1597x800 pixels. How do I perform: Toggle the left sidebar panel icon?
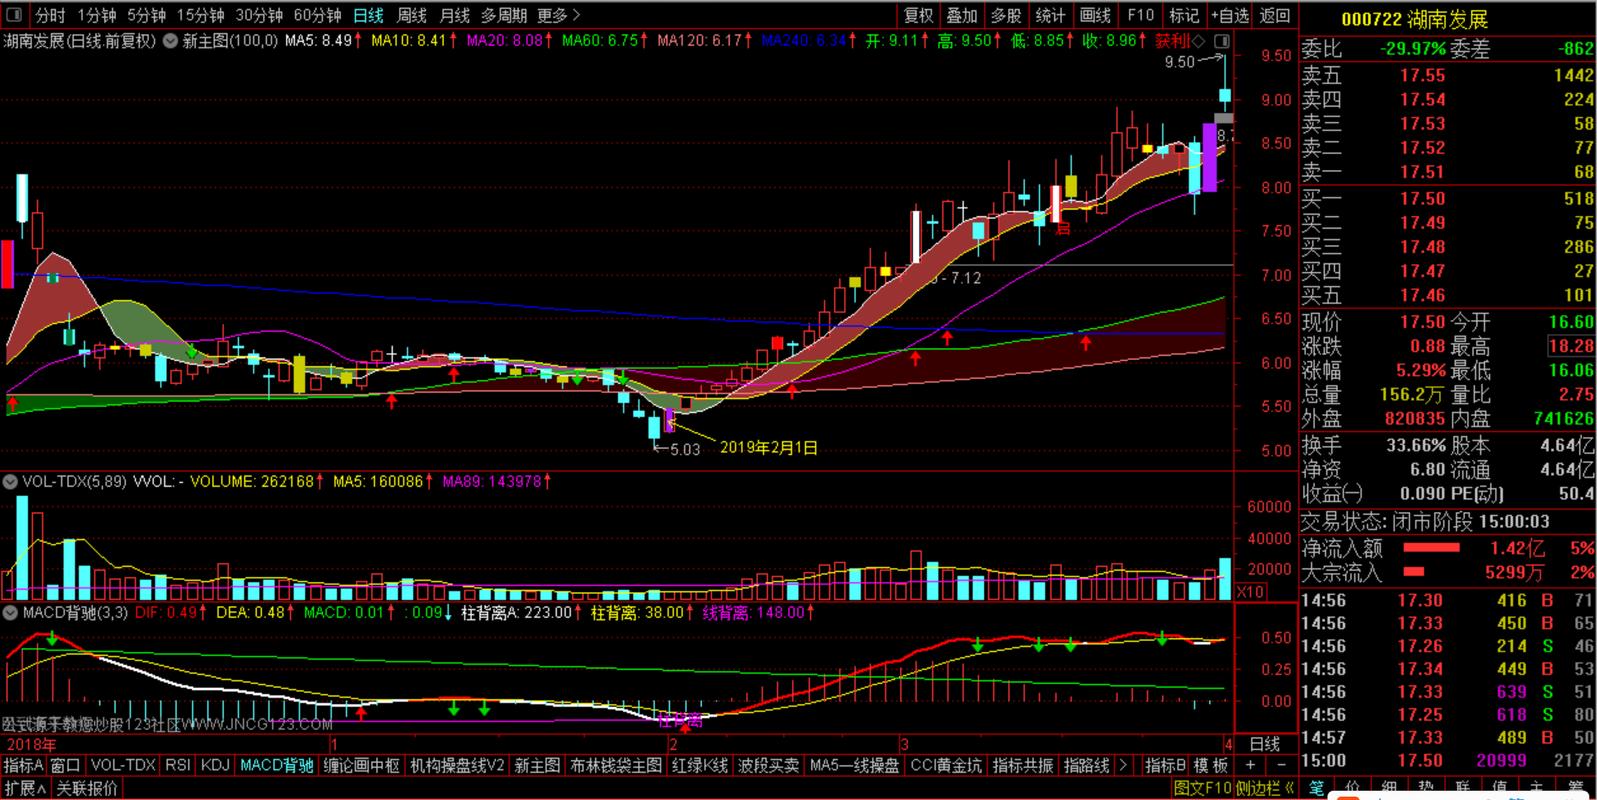coord(16,16)
